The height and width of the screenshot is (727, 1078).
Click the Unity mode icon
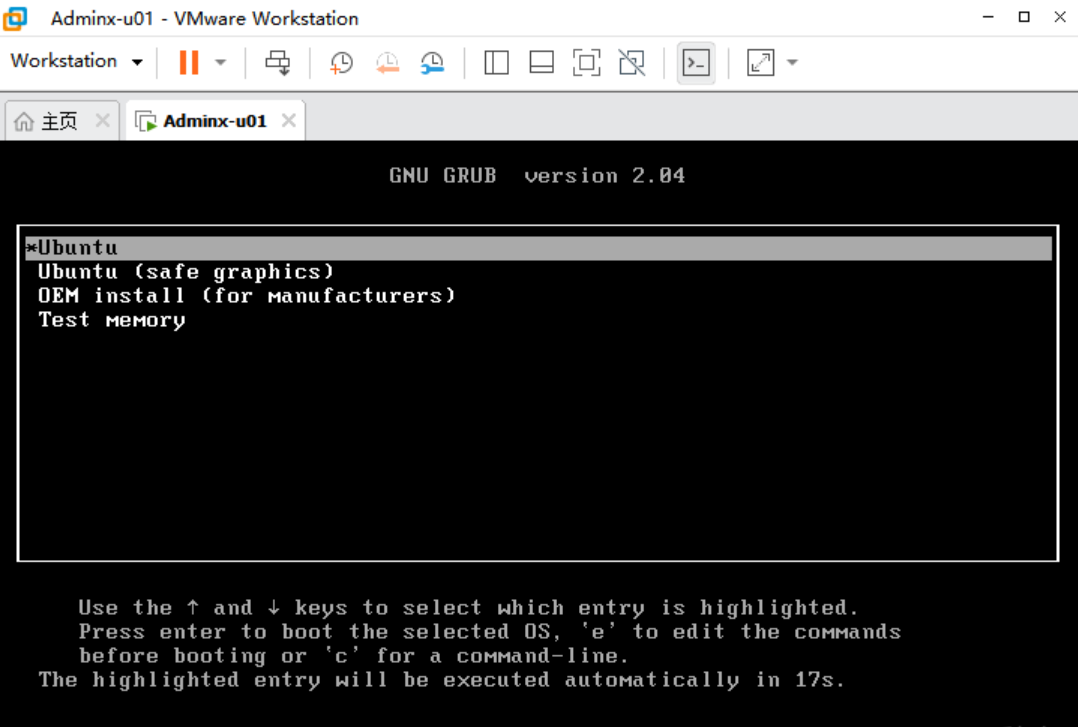632,63
